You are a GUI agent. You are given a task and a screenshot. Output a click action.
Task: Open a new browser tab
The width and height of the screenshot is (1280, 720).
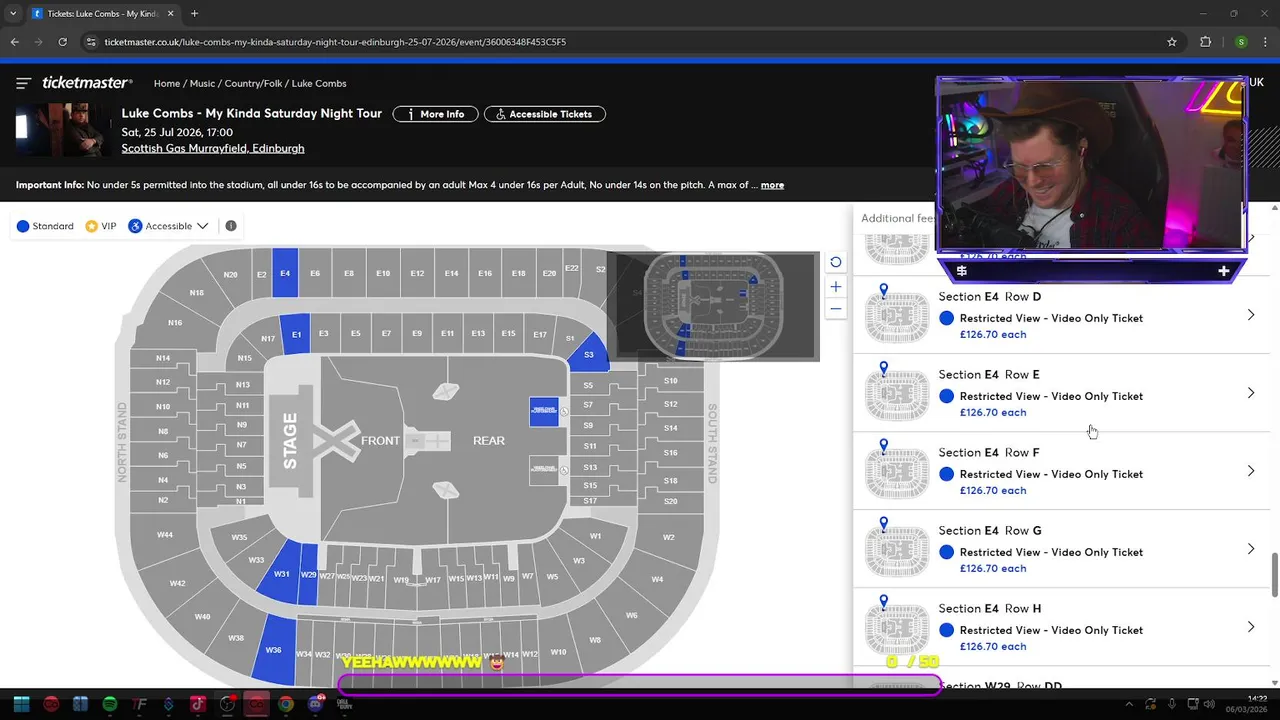(x=194, y=14)
